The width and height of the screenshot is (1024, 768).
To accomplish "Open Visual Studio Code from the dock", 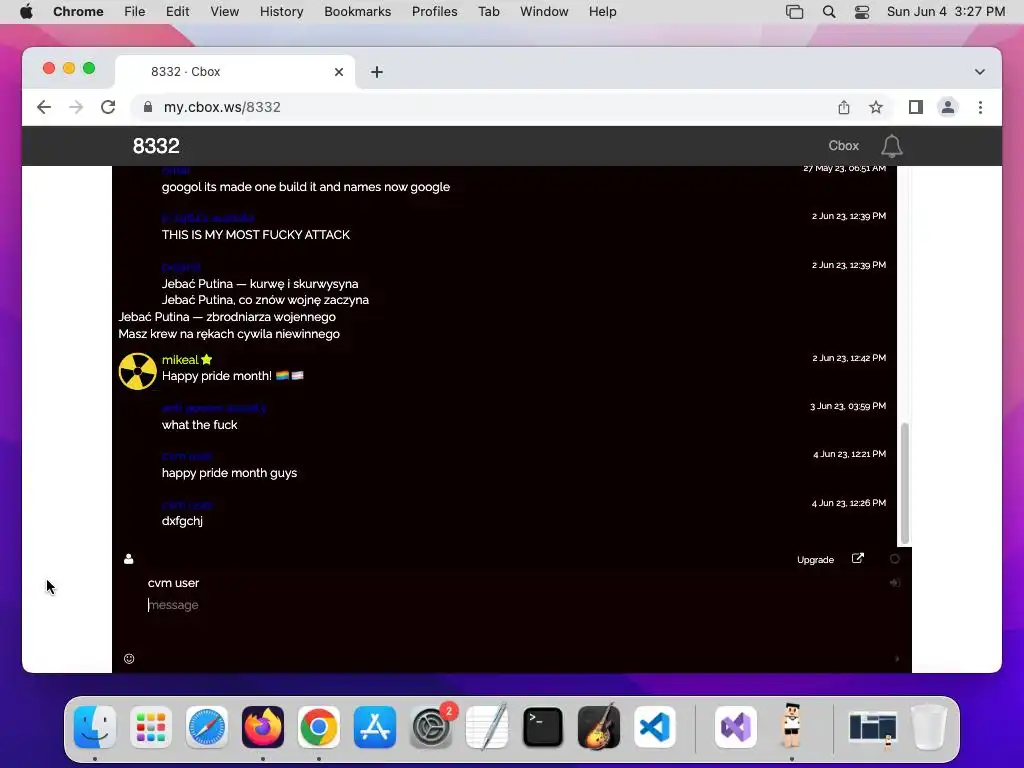I will click(655, 727).
